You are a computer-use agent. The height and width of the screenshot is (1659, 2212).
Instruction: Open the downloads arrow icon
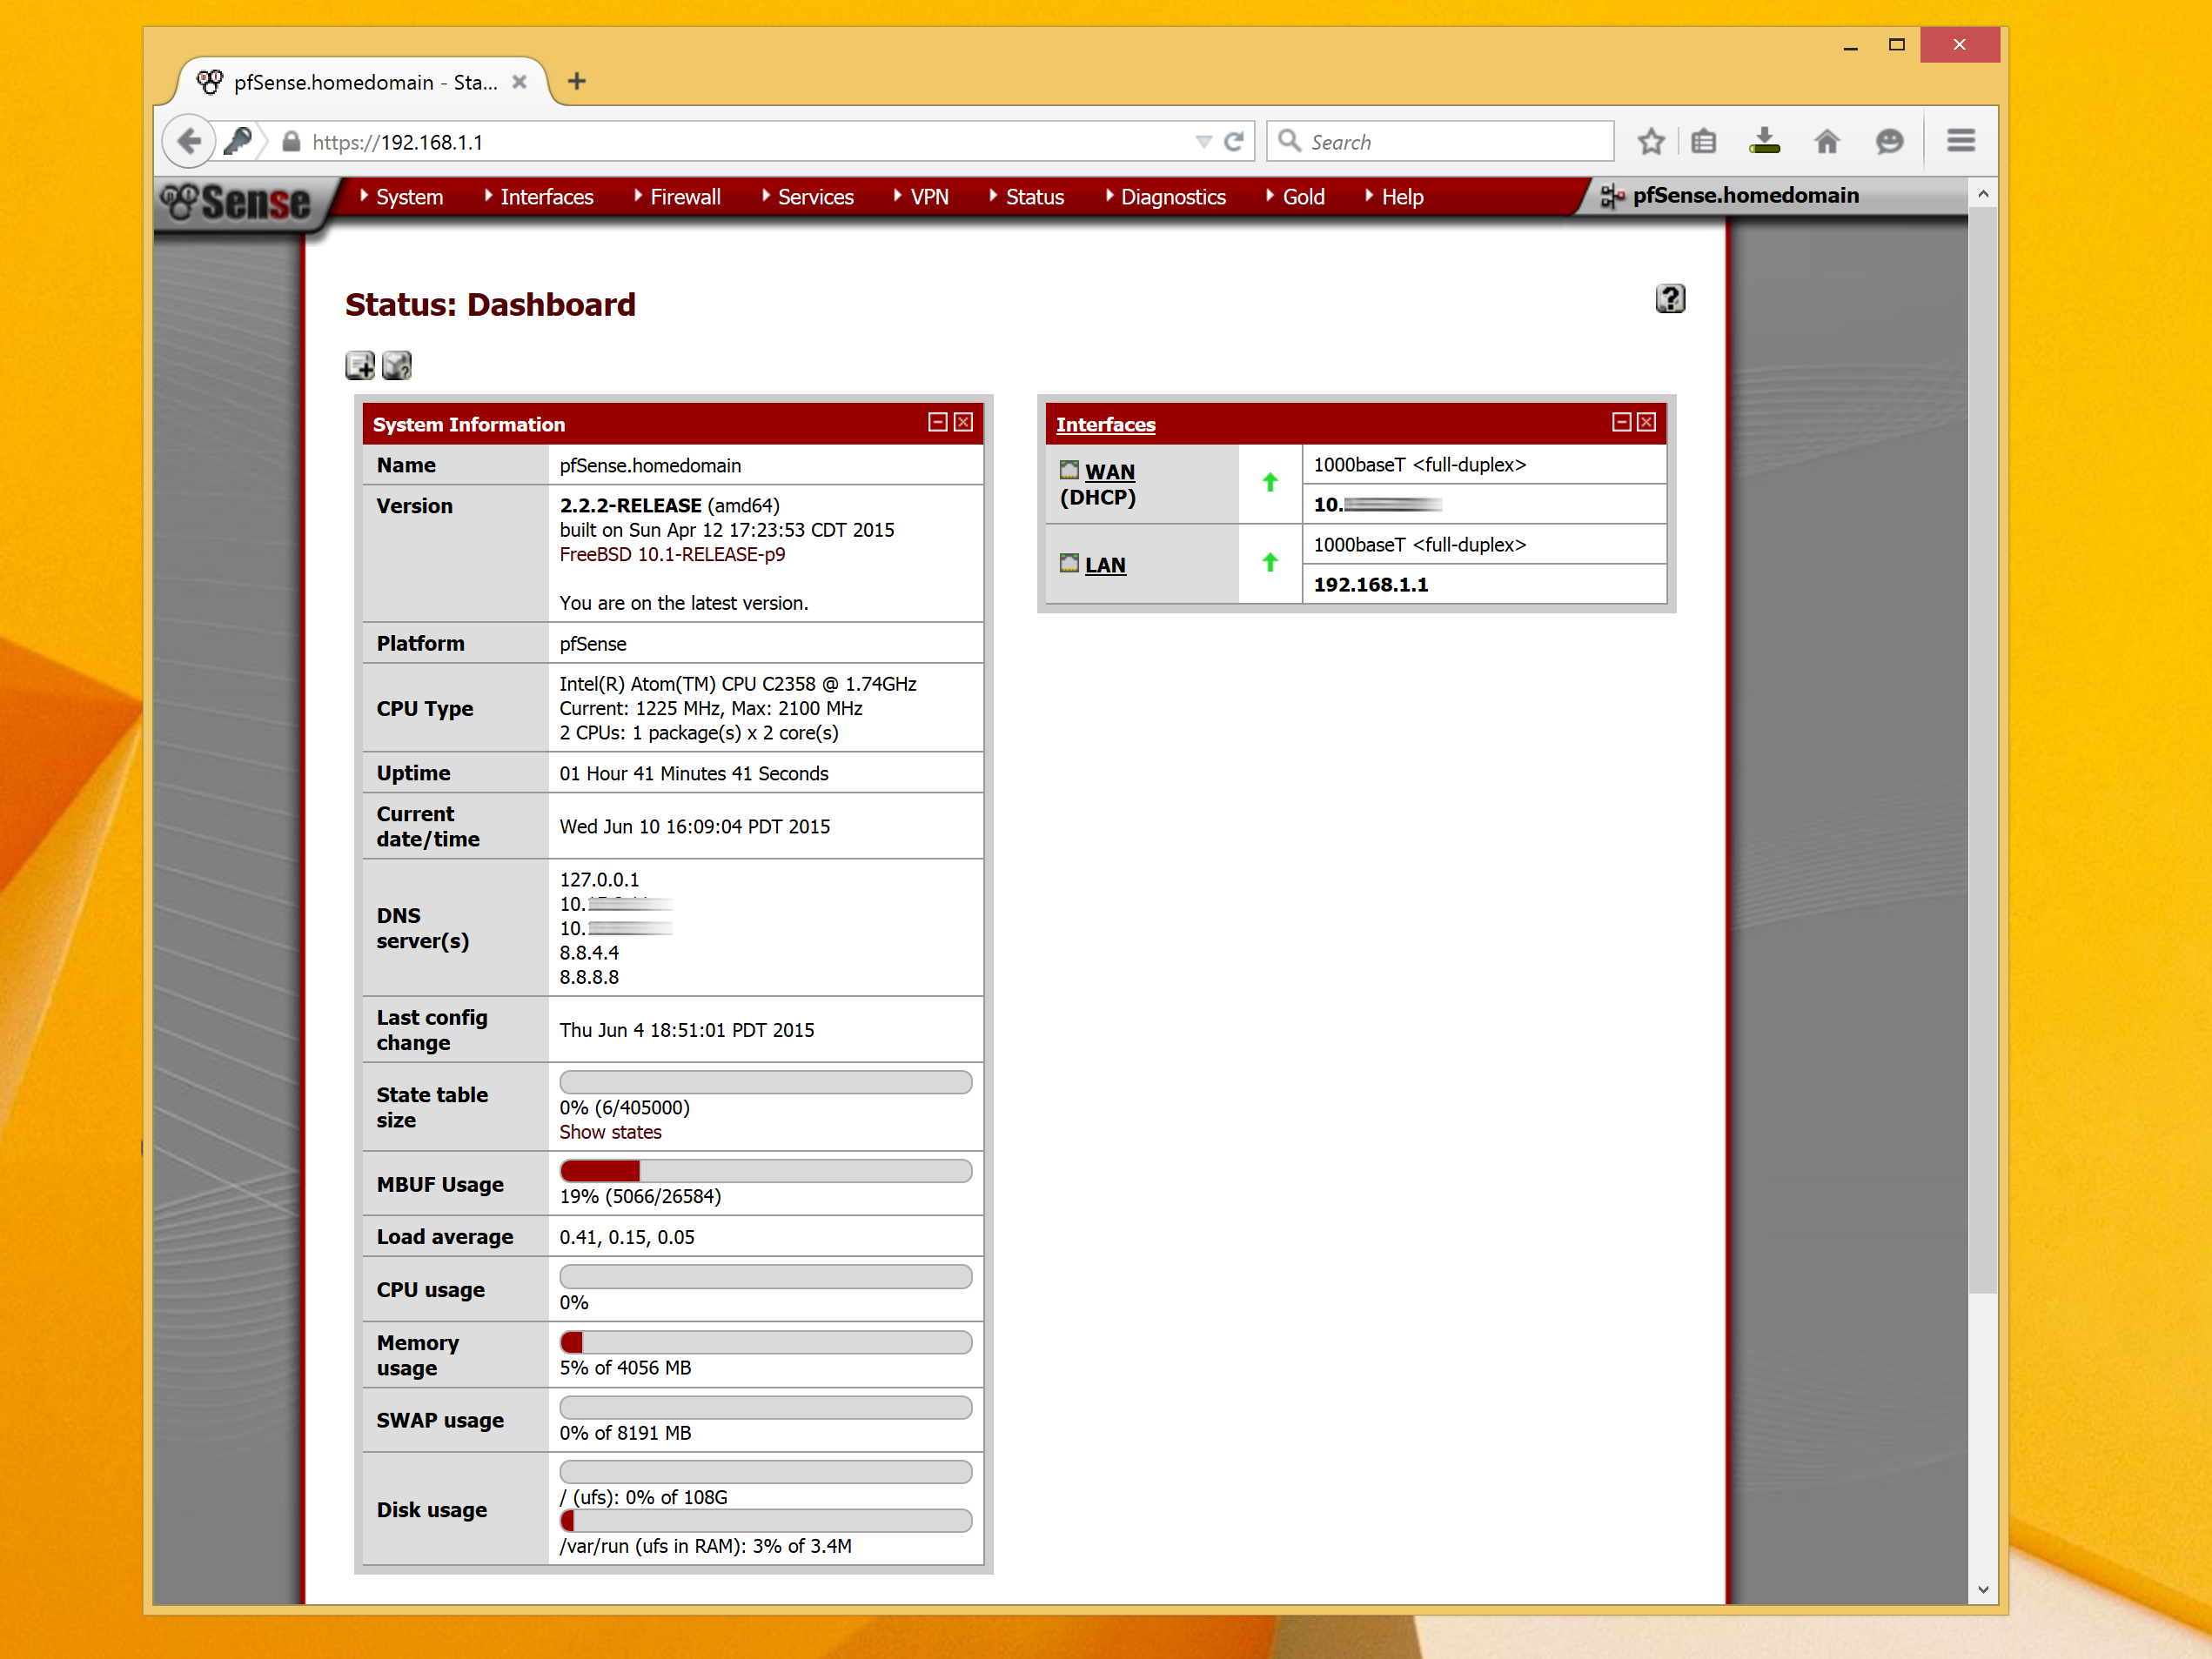(x=1765, y=141)
